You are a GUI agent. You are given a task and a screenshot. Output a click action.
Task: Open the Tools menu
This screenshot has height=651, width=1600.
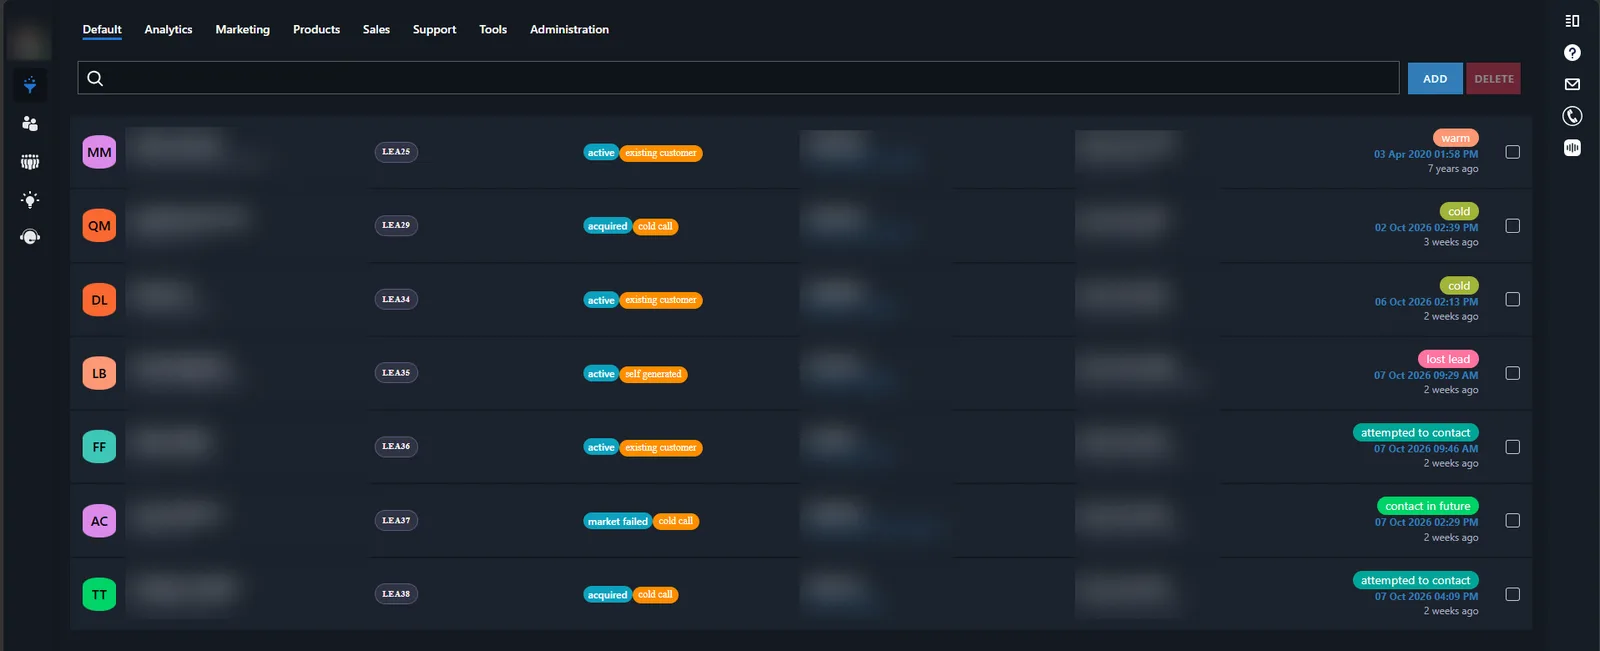pos(493,29)
